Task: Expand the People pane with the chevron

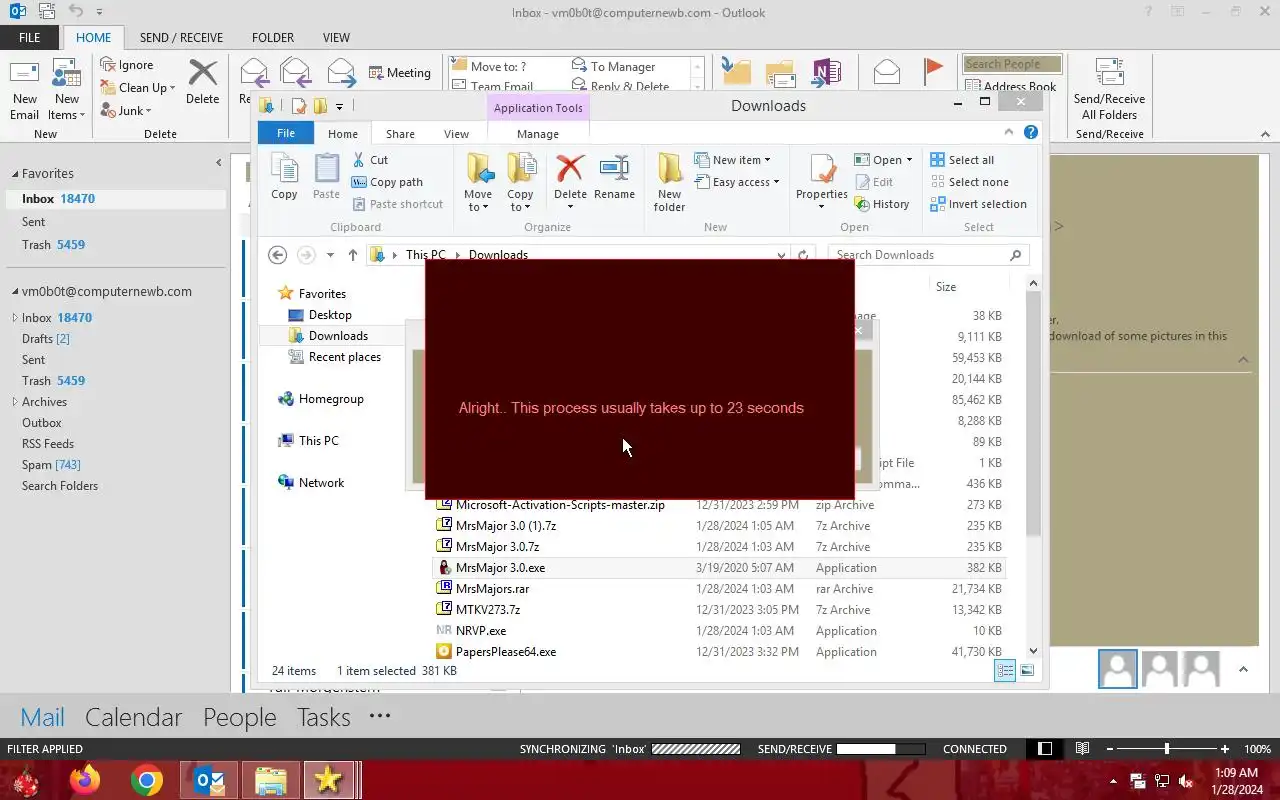Action: coord(1243,670)
